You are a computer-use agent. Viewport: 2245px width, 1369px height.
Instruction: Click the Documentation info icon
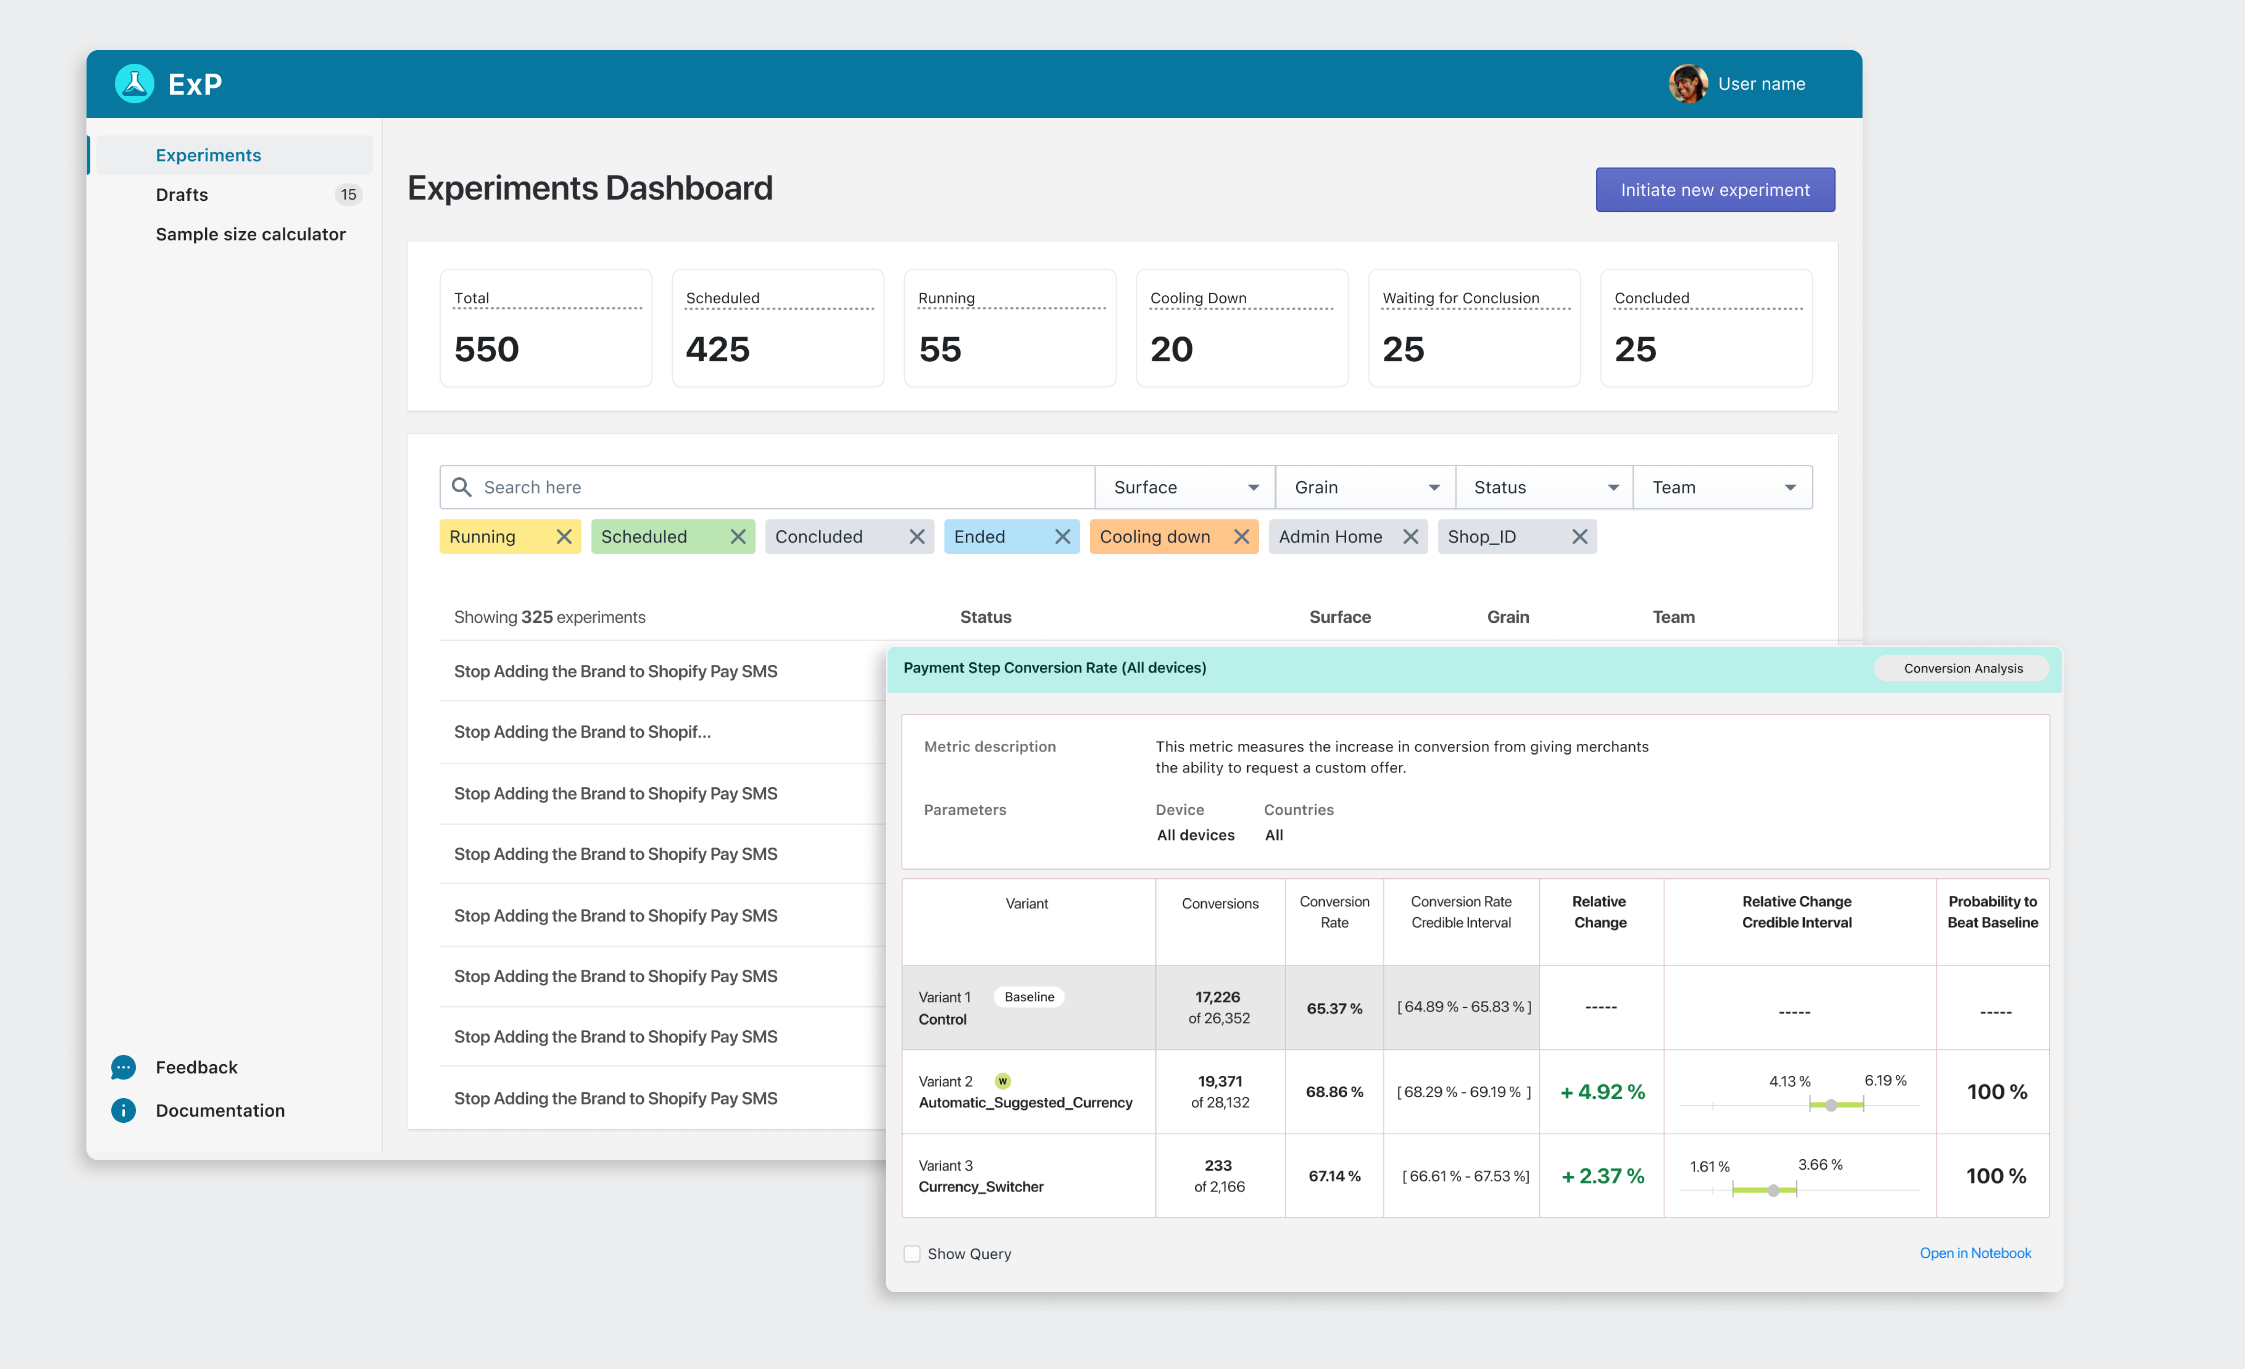pyautogui.click(x=124, y=1110)
